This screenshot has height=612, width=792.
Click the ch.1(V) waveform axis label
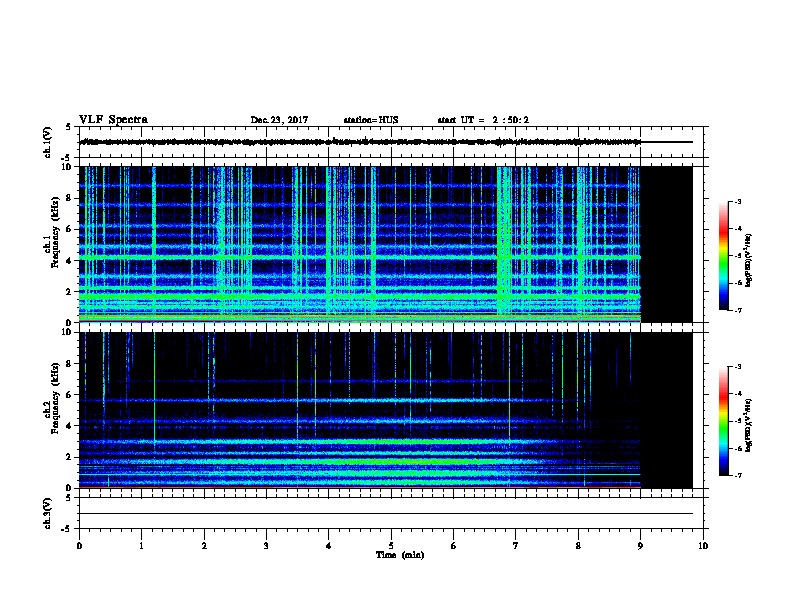tap(48, 142)
